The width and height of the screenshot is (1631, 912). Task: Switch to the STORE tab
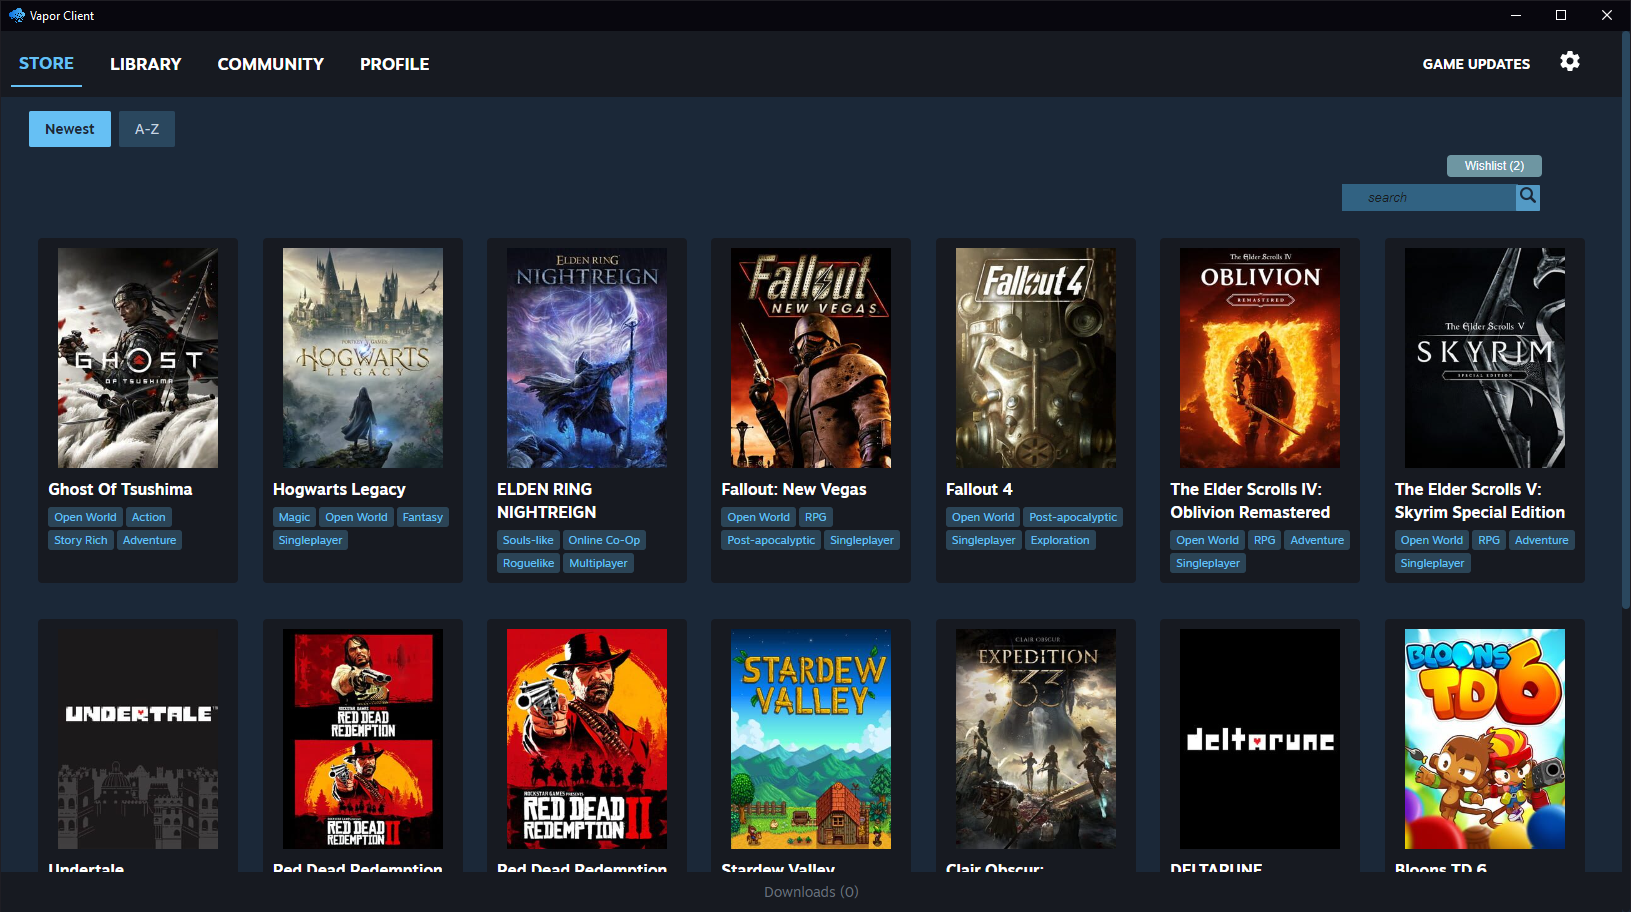point(46,63)
